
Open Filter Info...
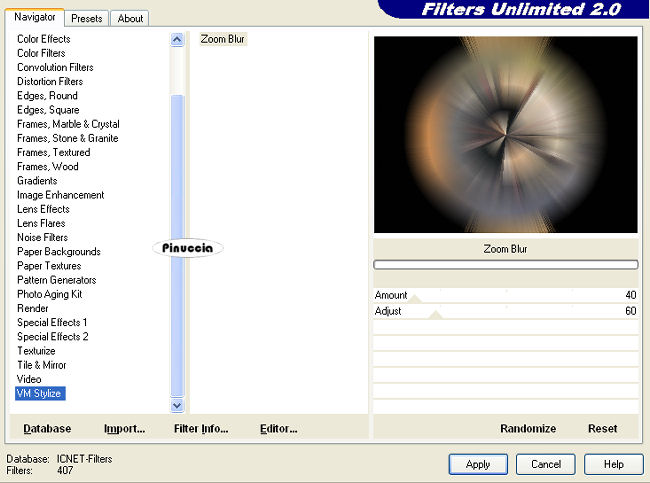coord(201,428)
